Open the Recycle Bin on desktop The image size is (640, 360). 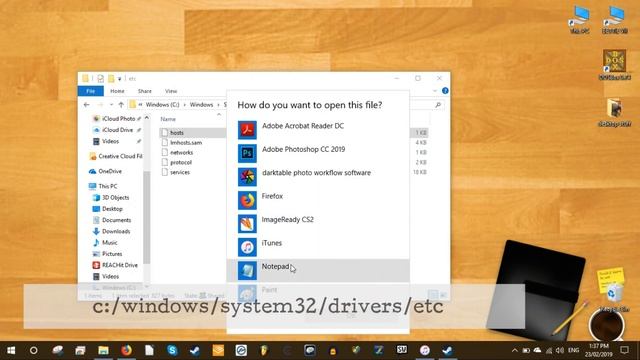coord(615,297)
